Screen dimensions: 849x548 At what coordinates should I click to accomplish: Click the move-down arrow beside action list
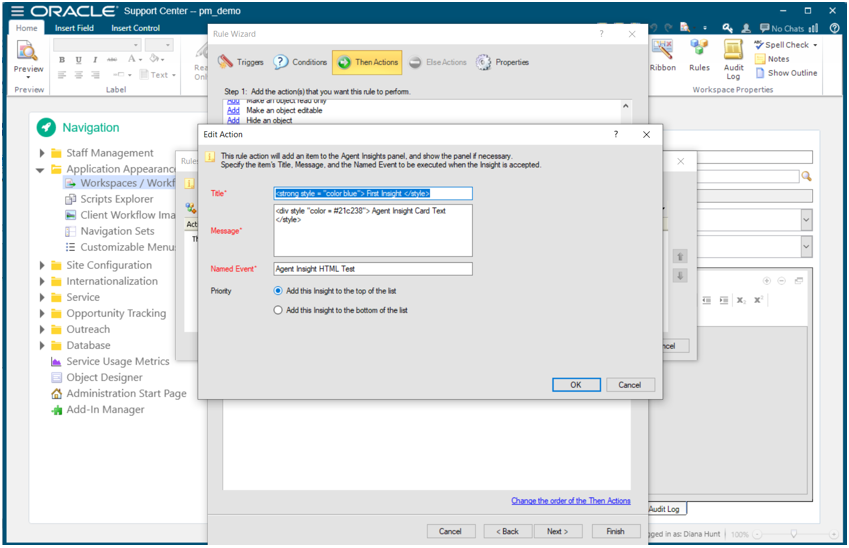coord(680,276)
